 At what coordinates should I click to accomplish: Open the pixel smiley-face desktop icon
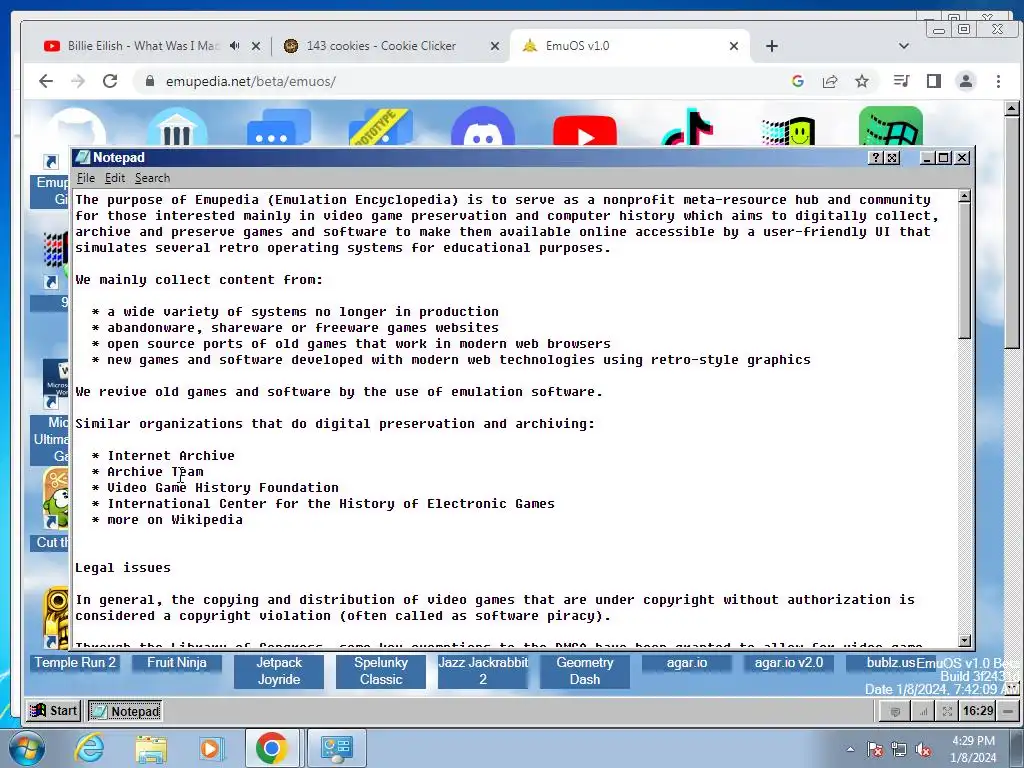coord(788,131)
